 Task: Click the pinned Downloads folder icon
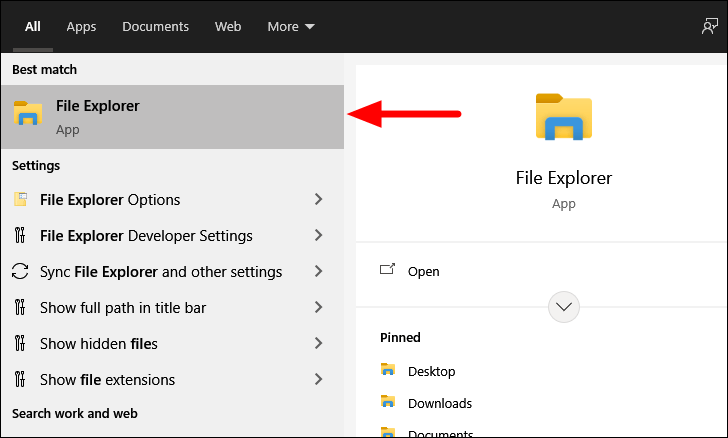coord(388,401)
